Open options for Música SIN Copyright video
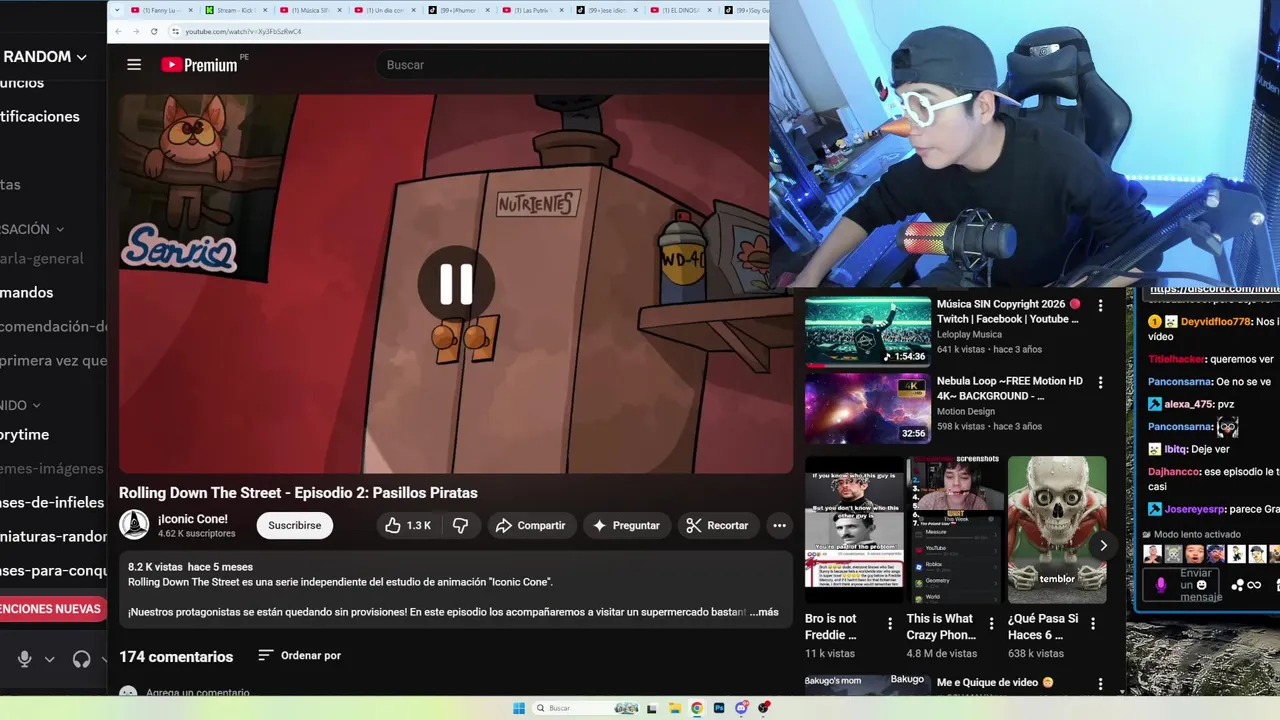 1100,306
